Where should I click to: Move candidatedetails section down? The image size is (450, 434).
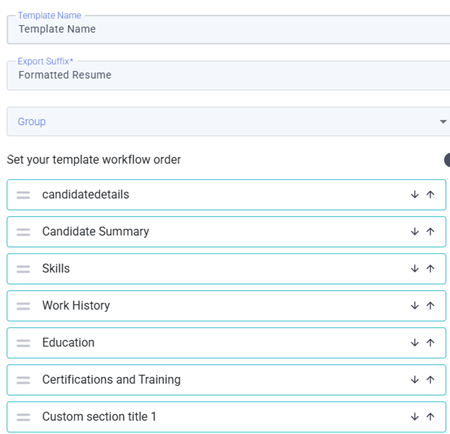[x=414, y=194]
